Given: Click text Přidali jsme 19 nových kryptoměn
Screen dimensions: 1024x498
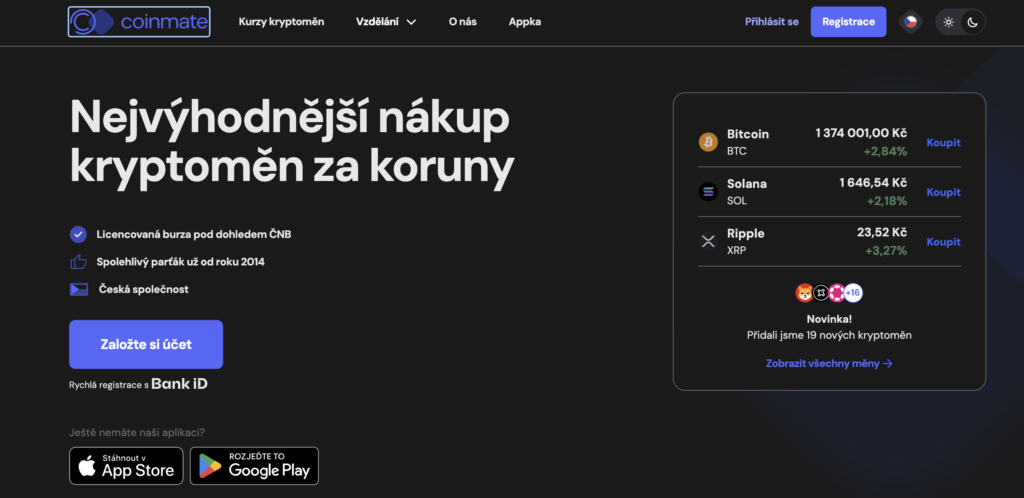Looking at the screenshot, I should 829,335.
